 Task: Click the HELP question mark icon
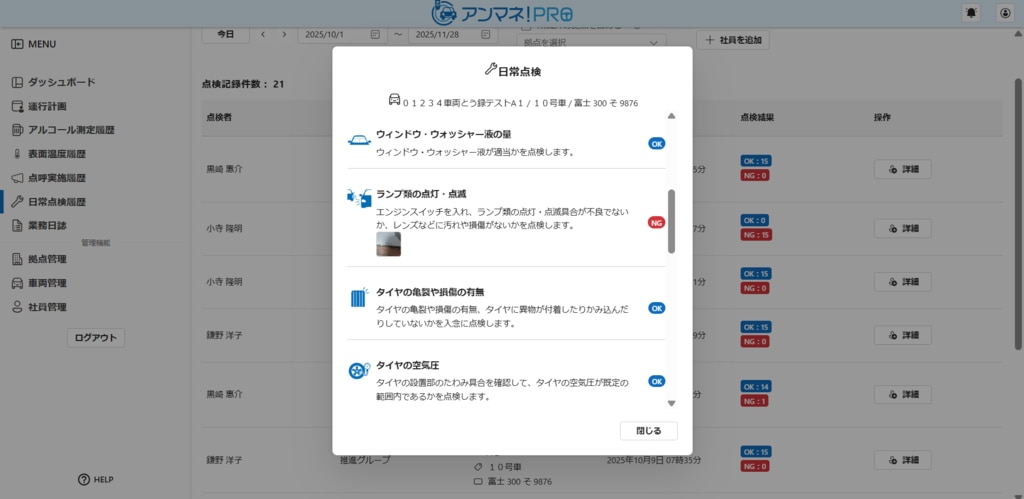pyautogui.click(x=84, y=480)
